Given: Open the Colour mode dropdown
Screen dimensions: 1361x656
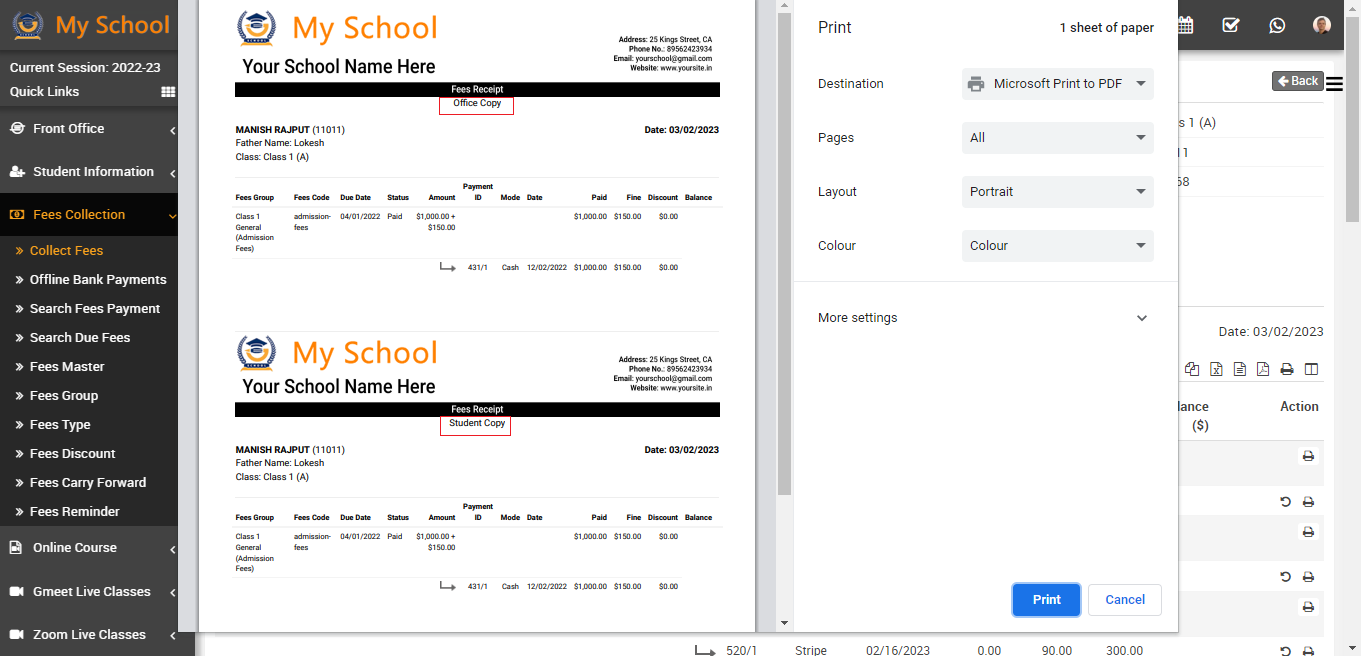Looking at the screenshot, I should point(1057,246).
